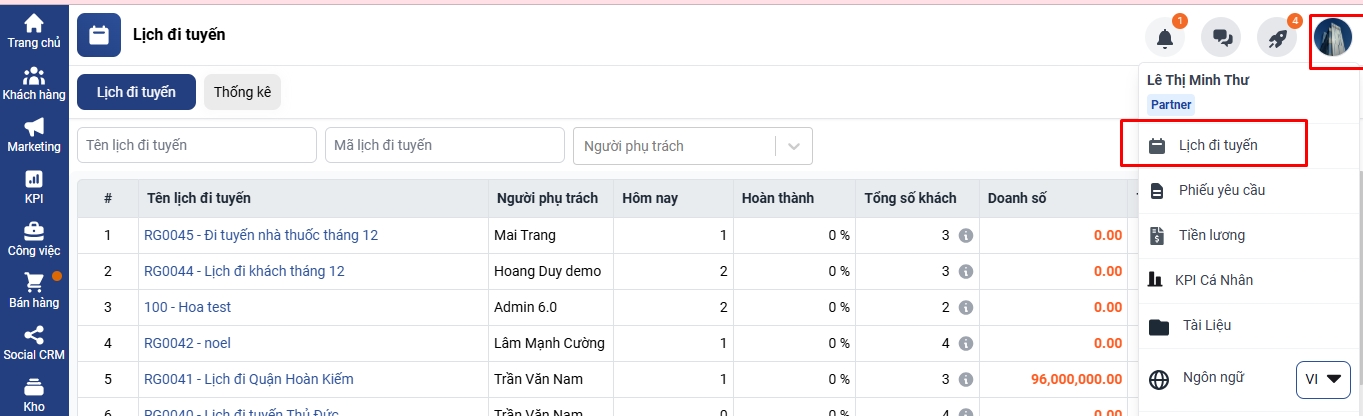Viewport: 1363px width, 416px height.
Task: Open Khách hàng in sidebar
Action: pyautogui.click(x=34, y=84)
